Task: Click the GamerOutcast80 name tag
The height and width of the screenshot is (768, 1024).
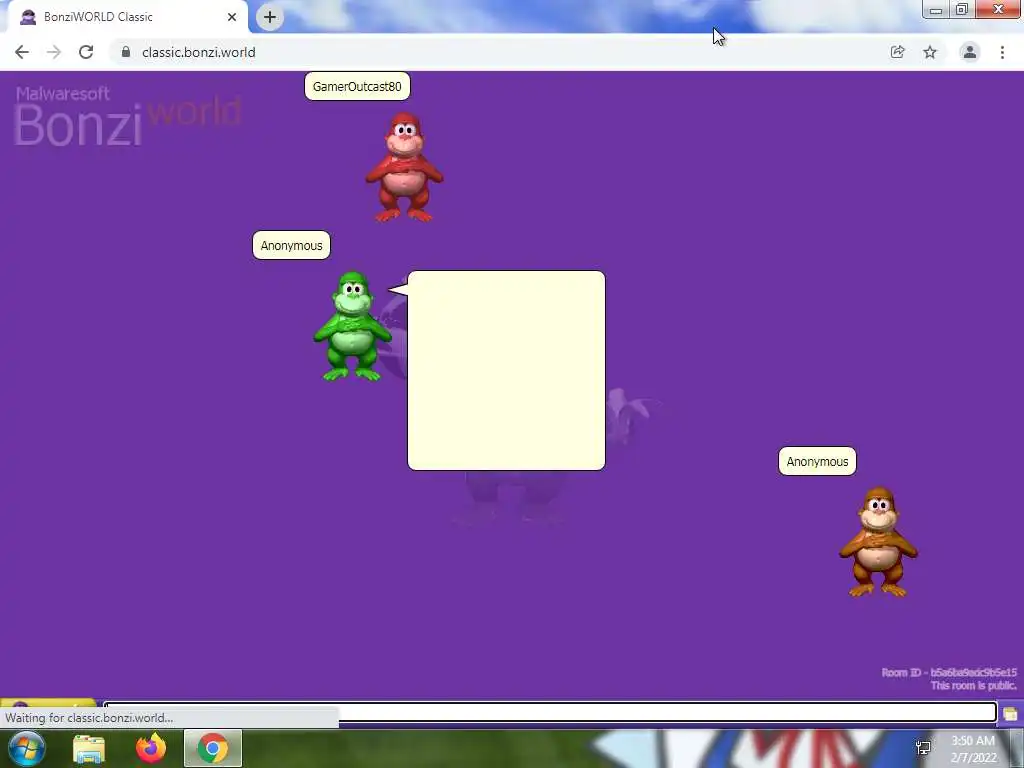Action: [357, 86]
